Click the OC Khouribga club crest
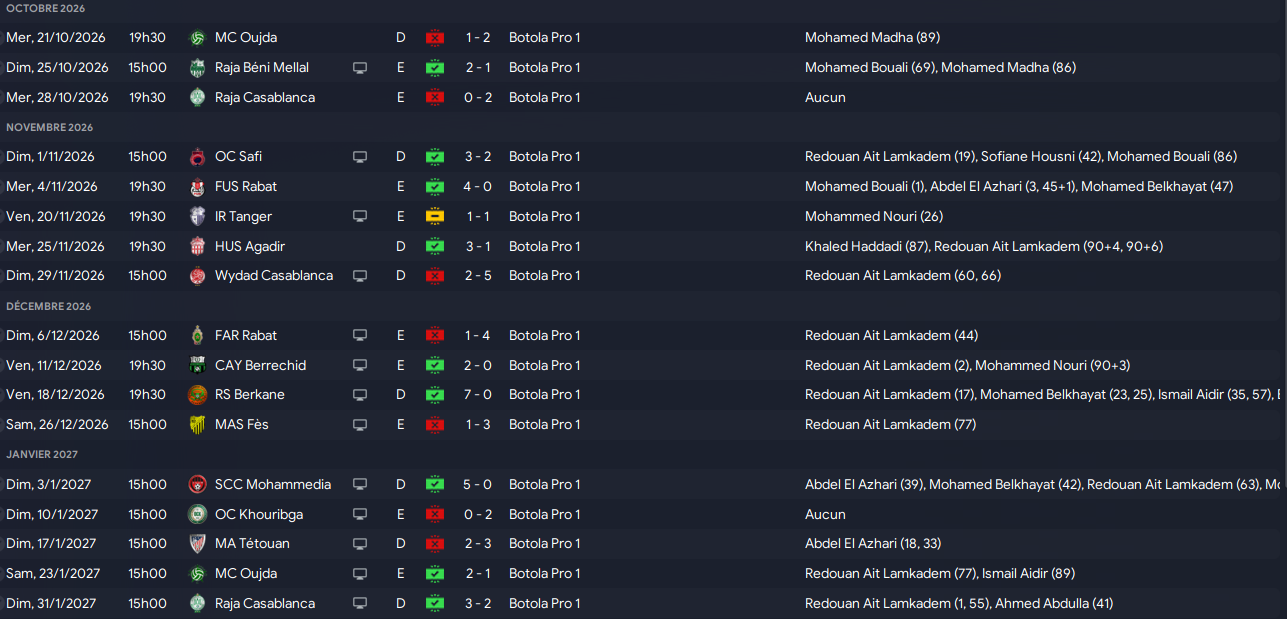Image resolution: width=1287 pixels, height=619 pixels. tap(197, 515)
